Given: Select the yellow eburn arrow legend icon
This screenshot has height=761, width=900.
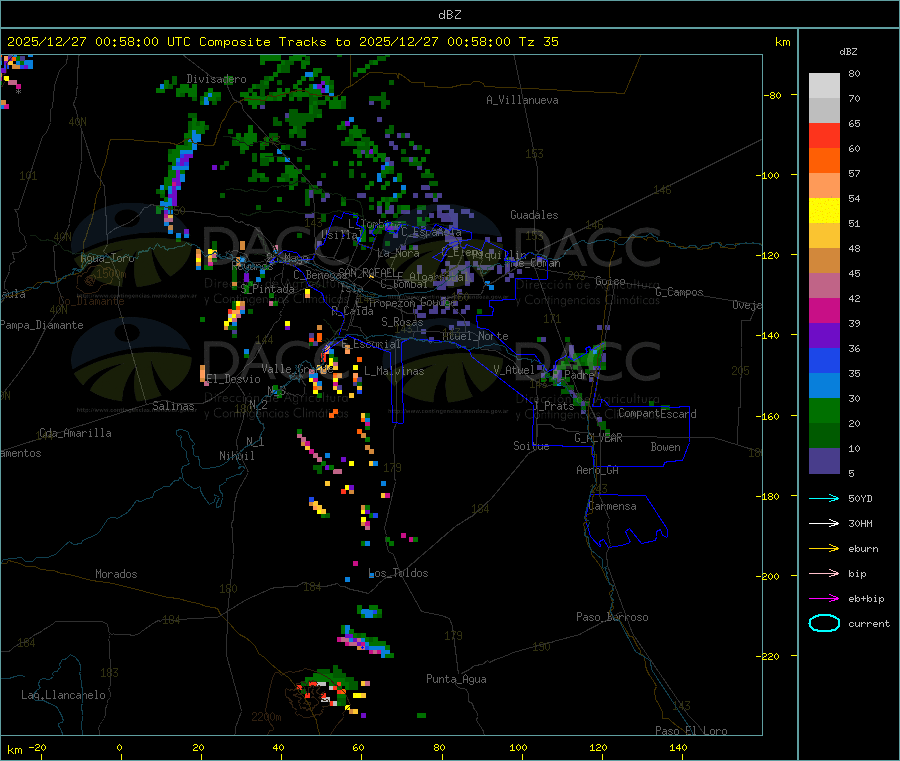Looking at the screenshot, I should [x=824, y=549].
